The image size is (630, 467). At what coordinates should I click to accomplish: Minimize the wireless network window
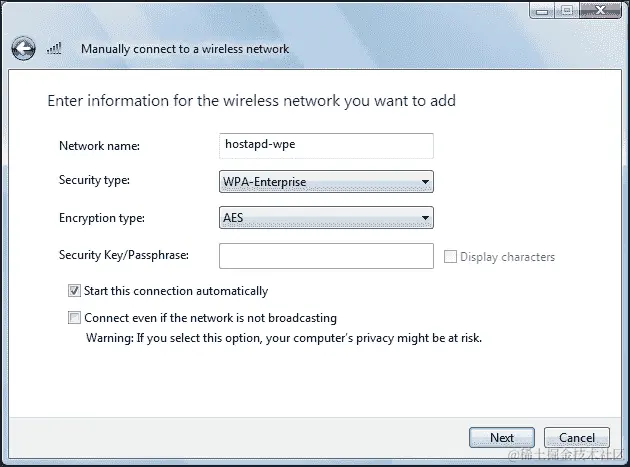pos(542,10)
